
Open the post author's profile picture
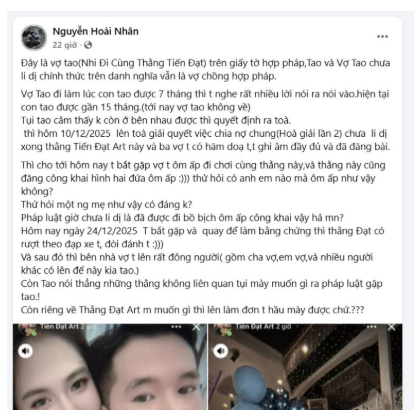click(34, 37)
